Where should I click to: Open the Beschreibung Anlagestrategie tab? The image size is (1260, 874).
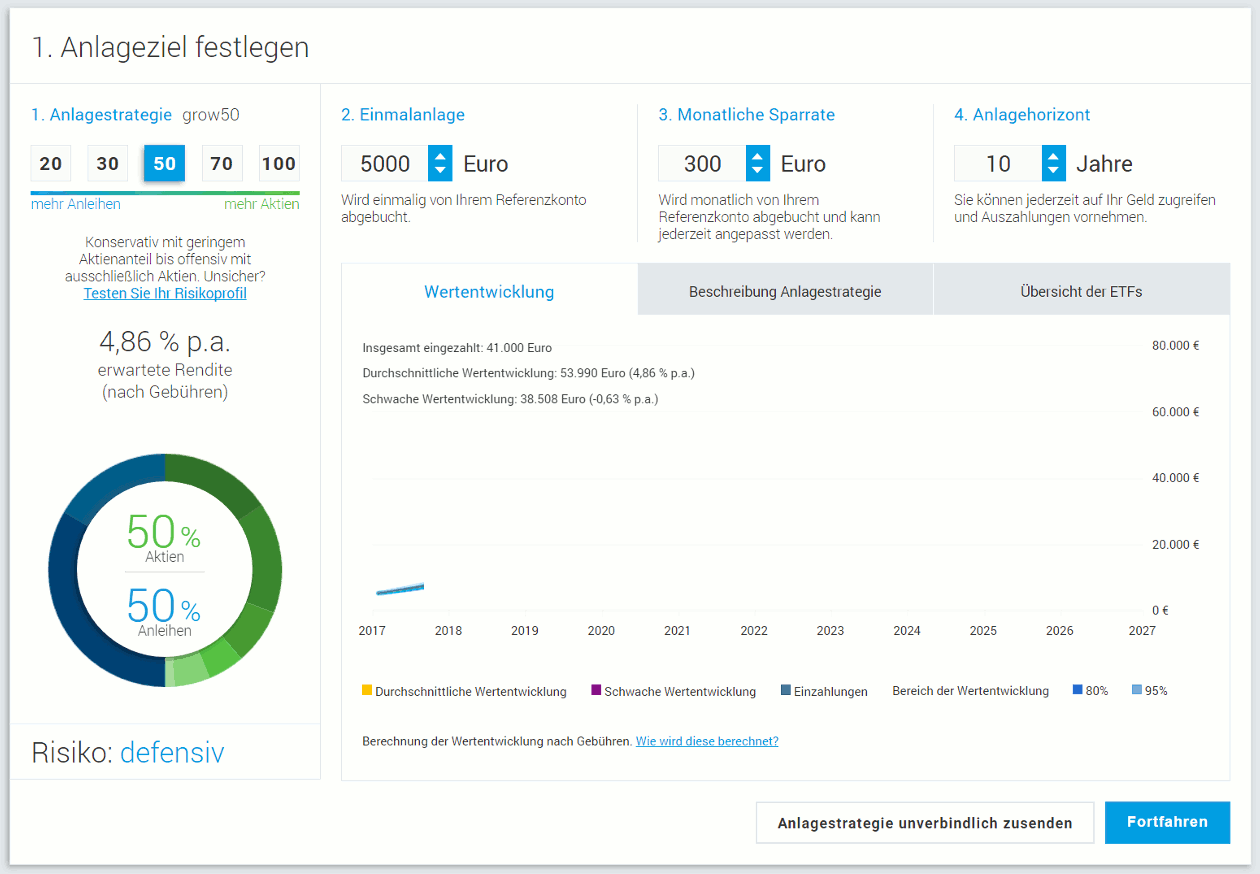(785, 292)
